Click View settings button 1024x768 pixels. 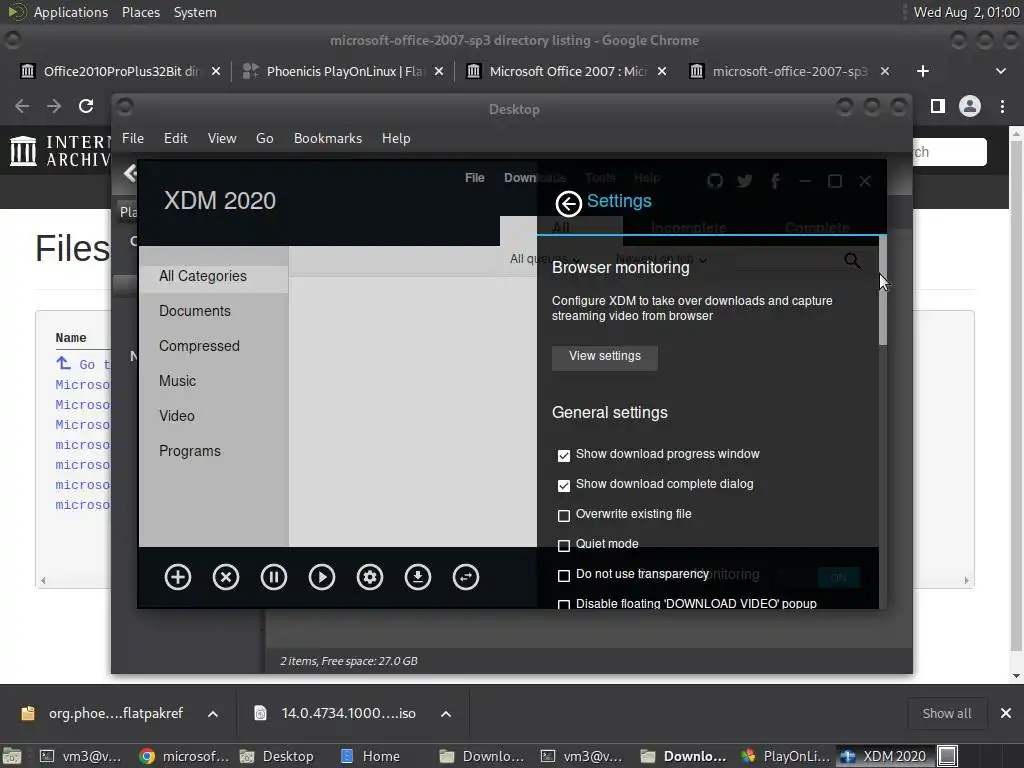coord(605,357)
